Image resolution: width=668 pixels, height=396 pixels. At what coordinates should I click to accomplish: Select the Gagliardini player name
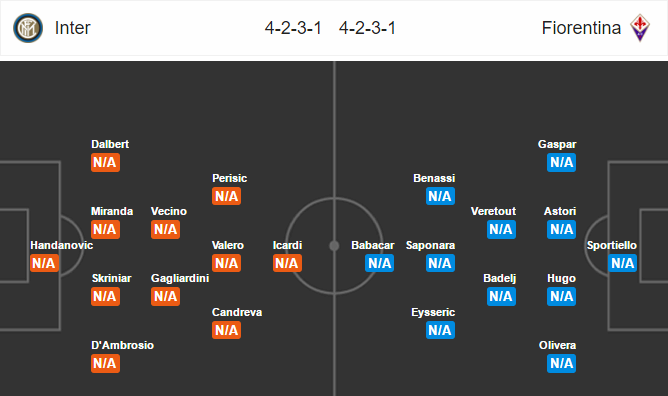point(180,278)
